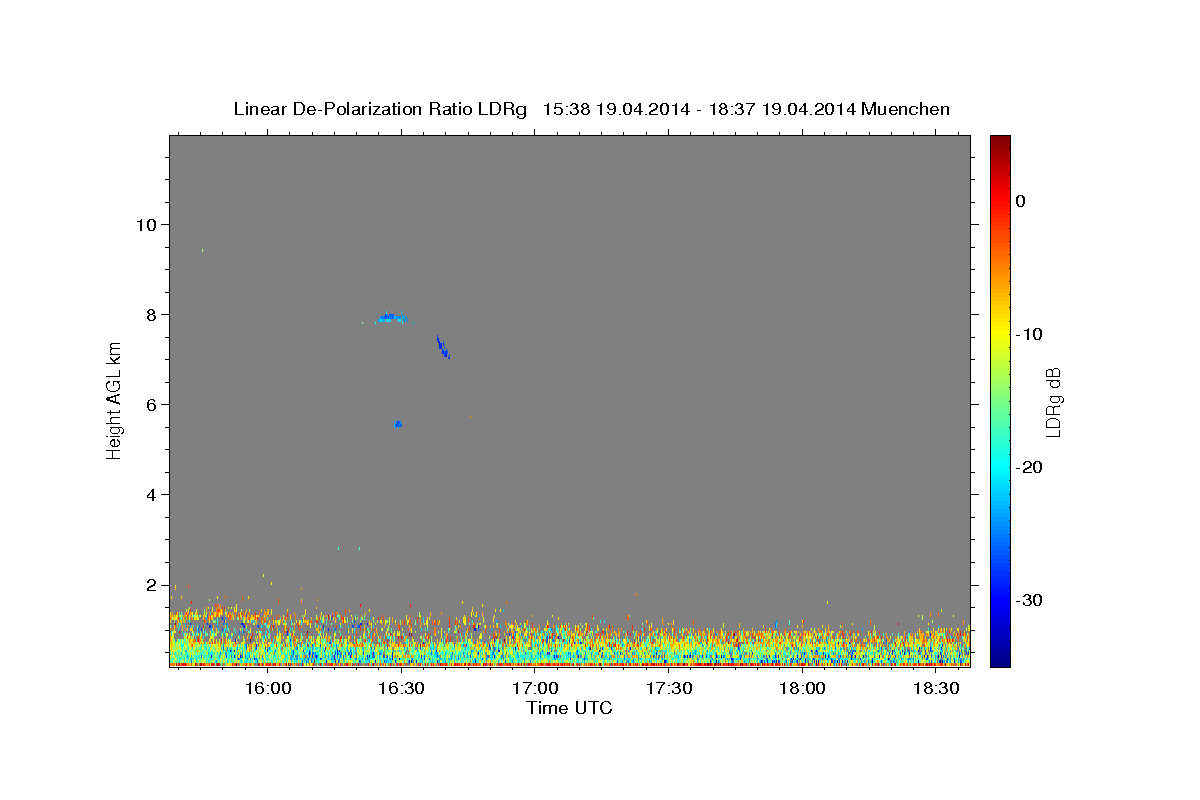Click the 2 km height tick label
Viewport: 1200px width, 800px height.
pyautogui.click(x=151, y=585)
